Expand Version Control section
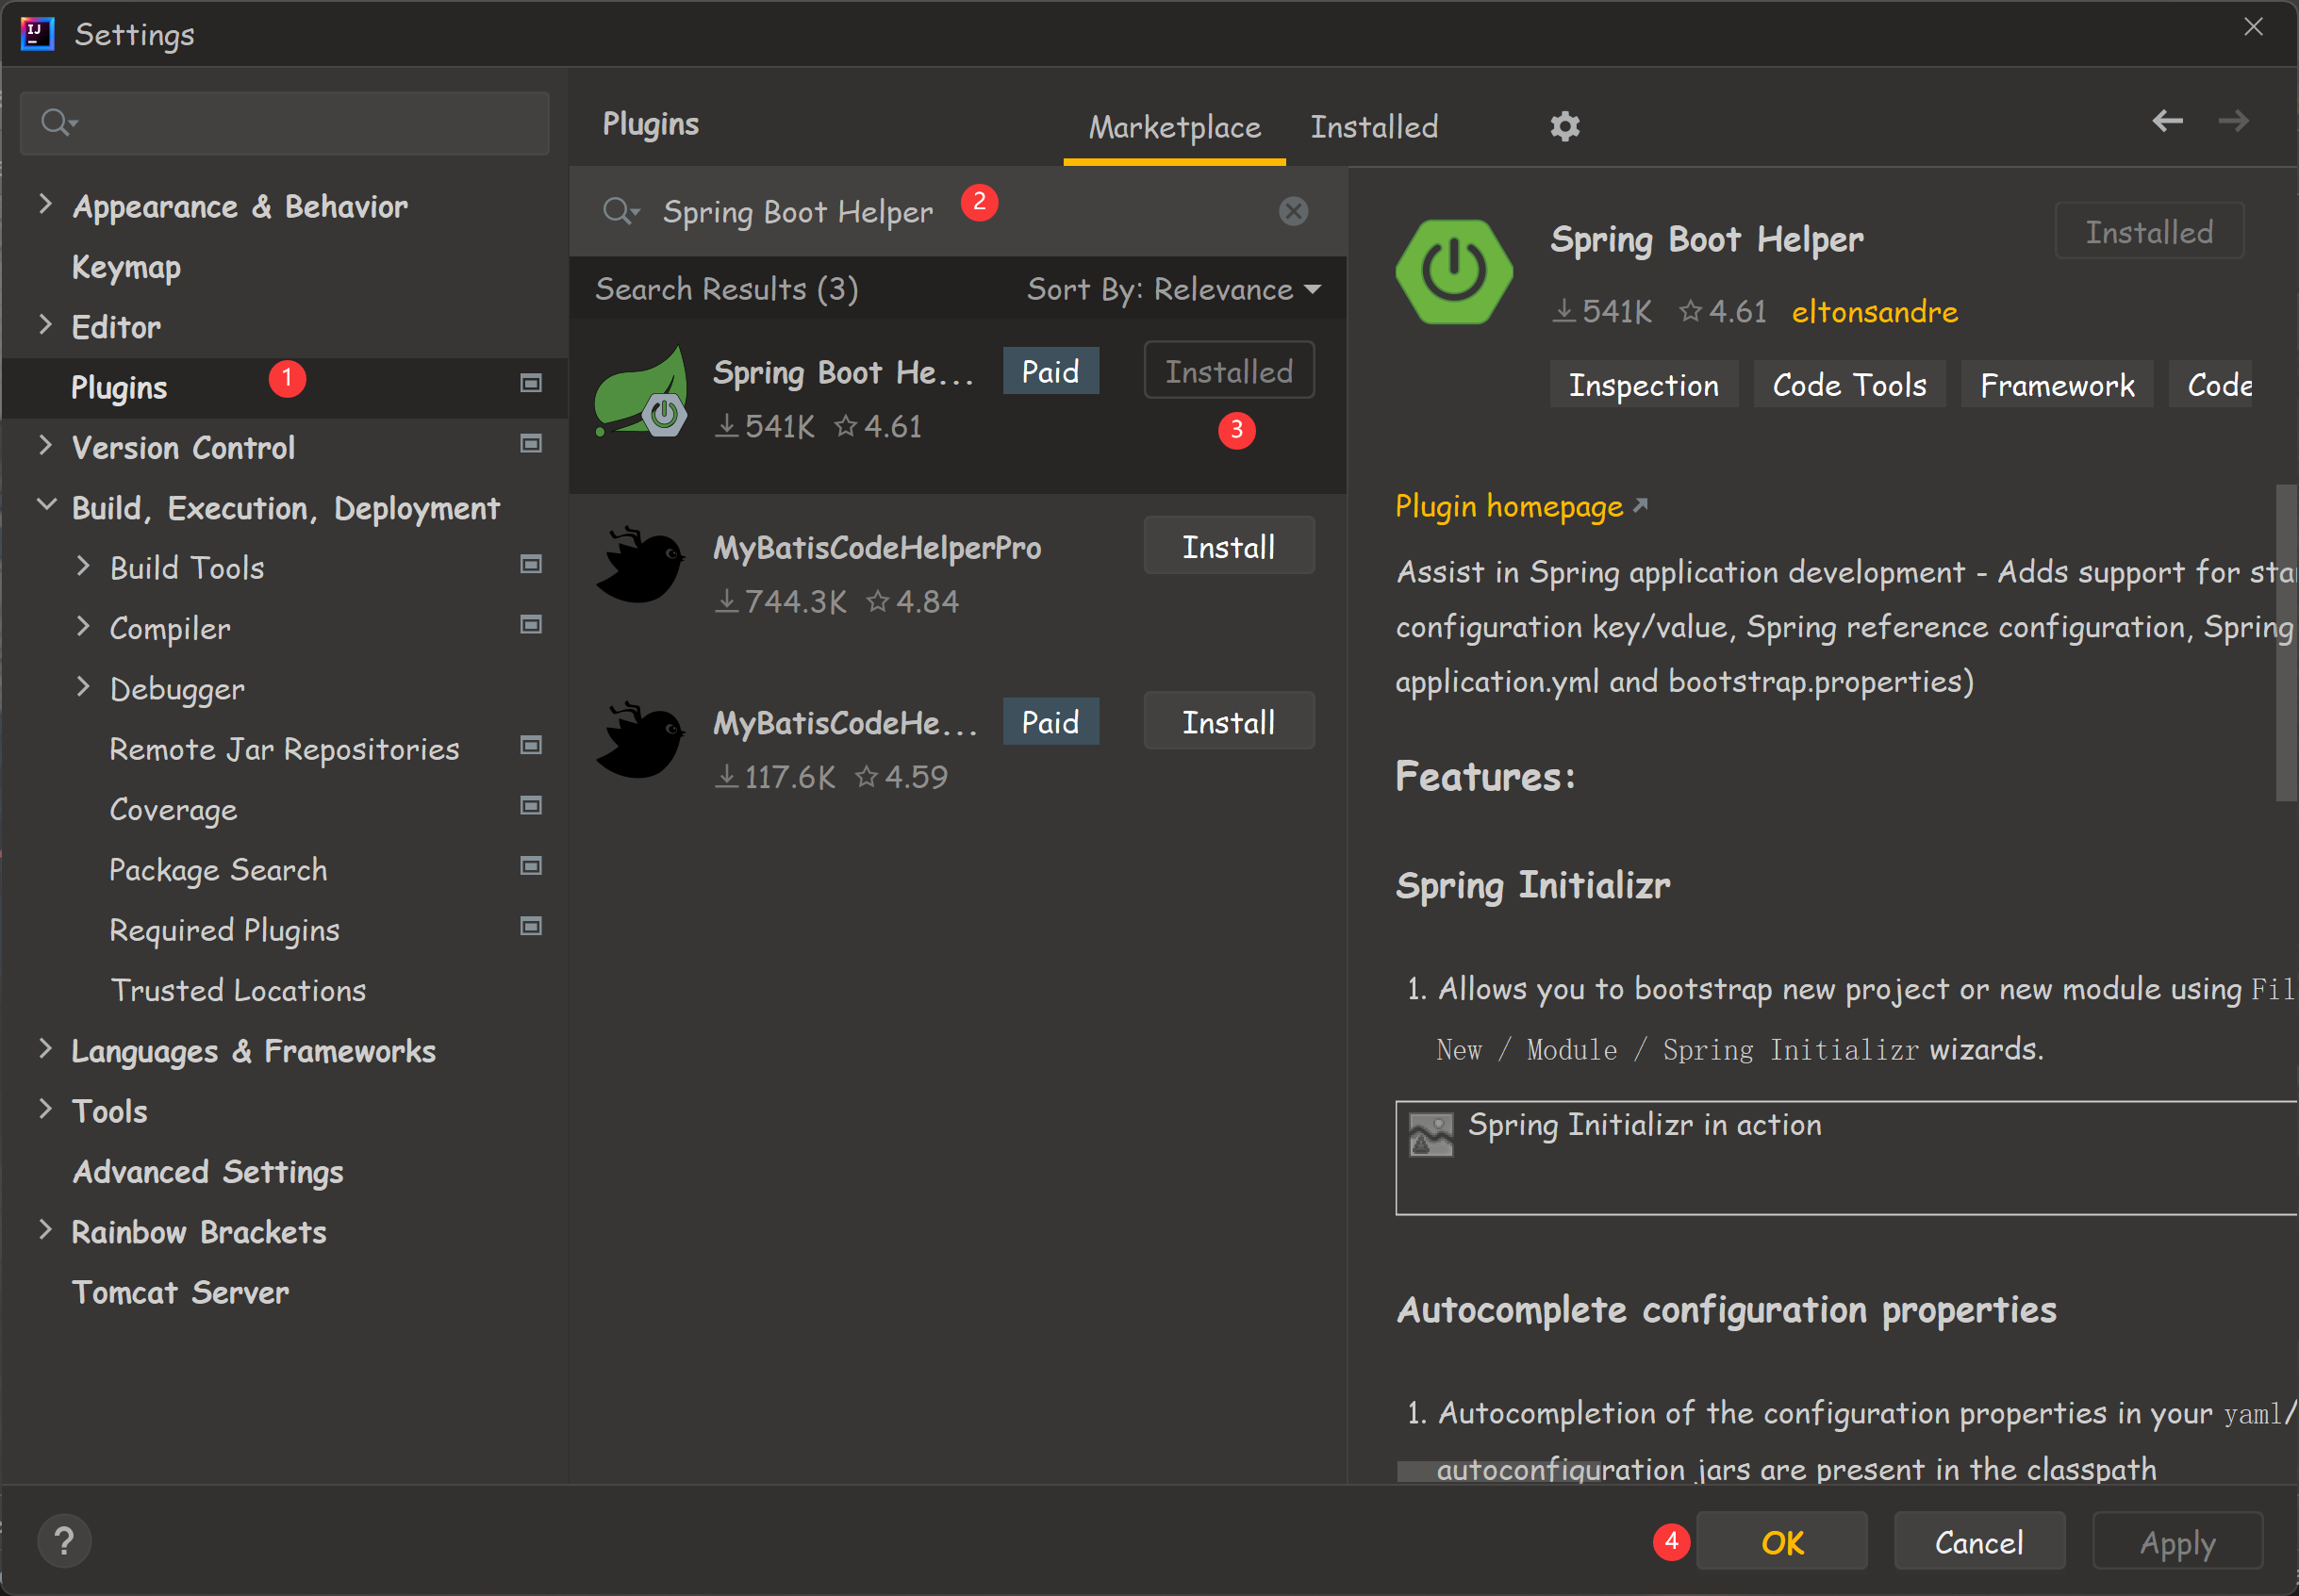Image resolution: width=2299 pixels, height=1596 pixels. click(x=45, y=445)
